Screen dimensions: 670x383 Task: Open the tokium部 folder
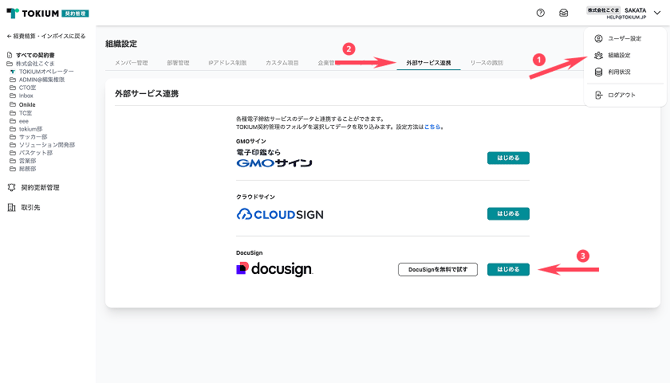pos(30,129)
